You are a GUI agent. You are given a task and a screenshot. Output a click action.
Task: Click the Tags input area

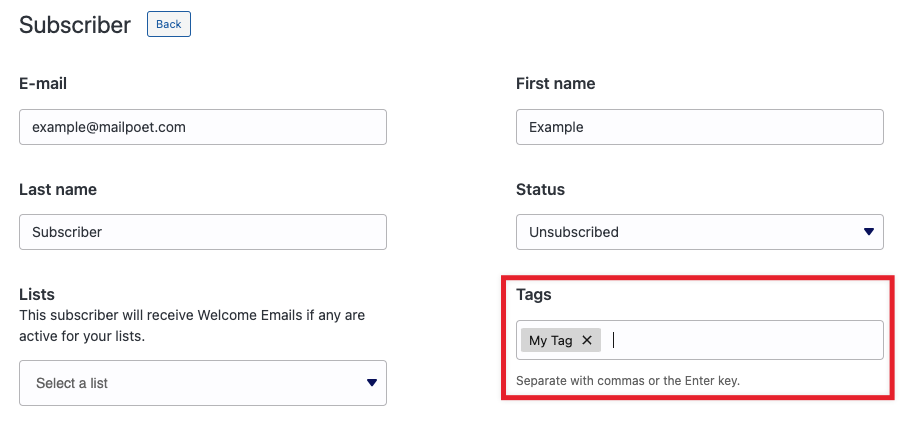(740, 340)
